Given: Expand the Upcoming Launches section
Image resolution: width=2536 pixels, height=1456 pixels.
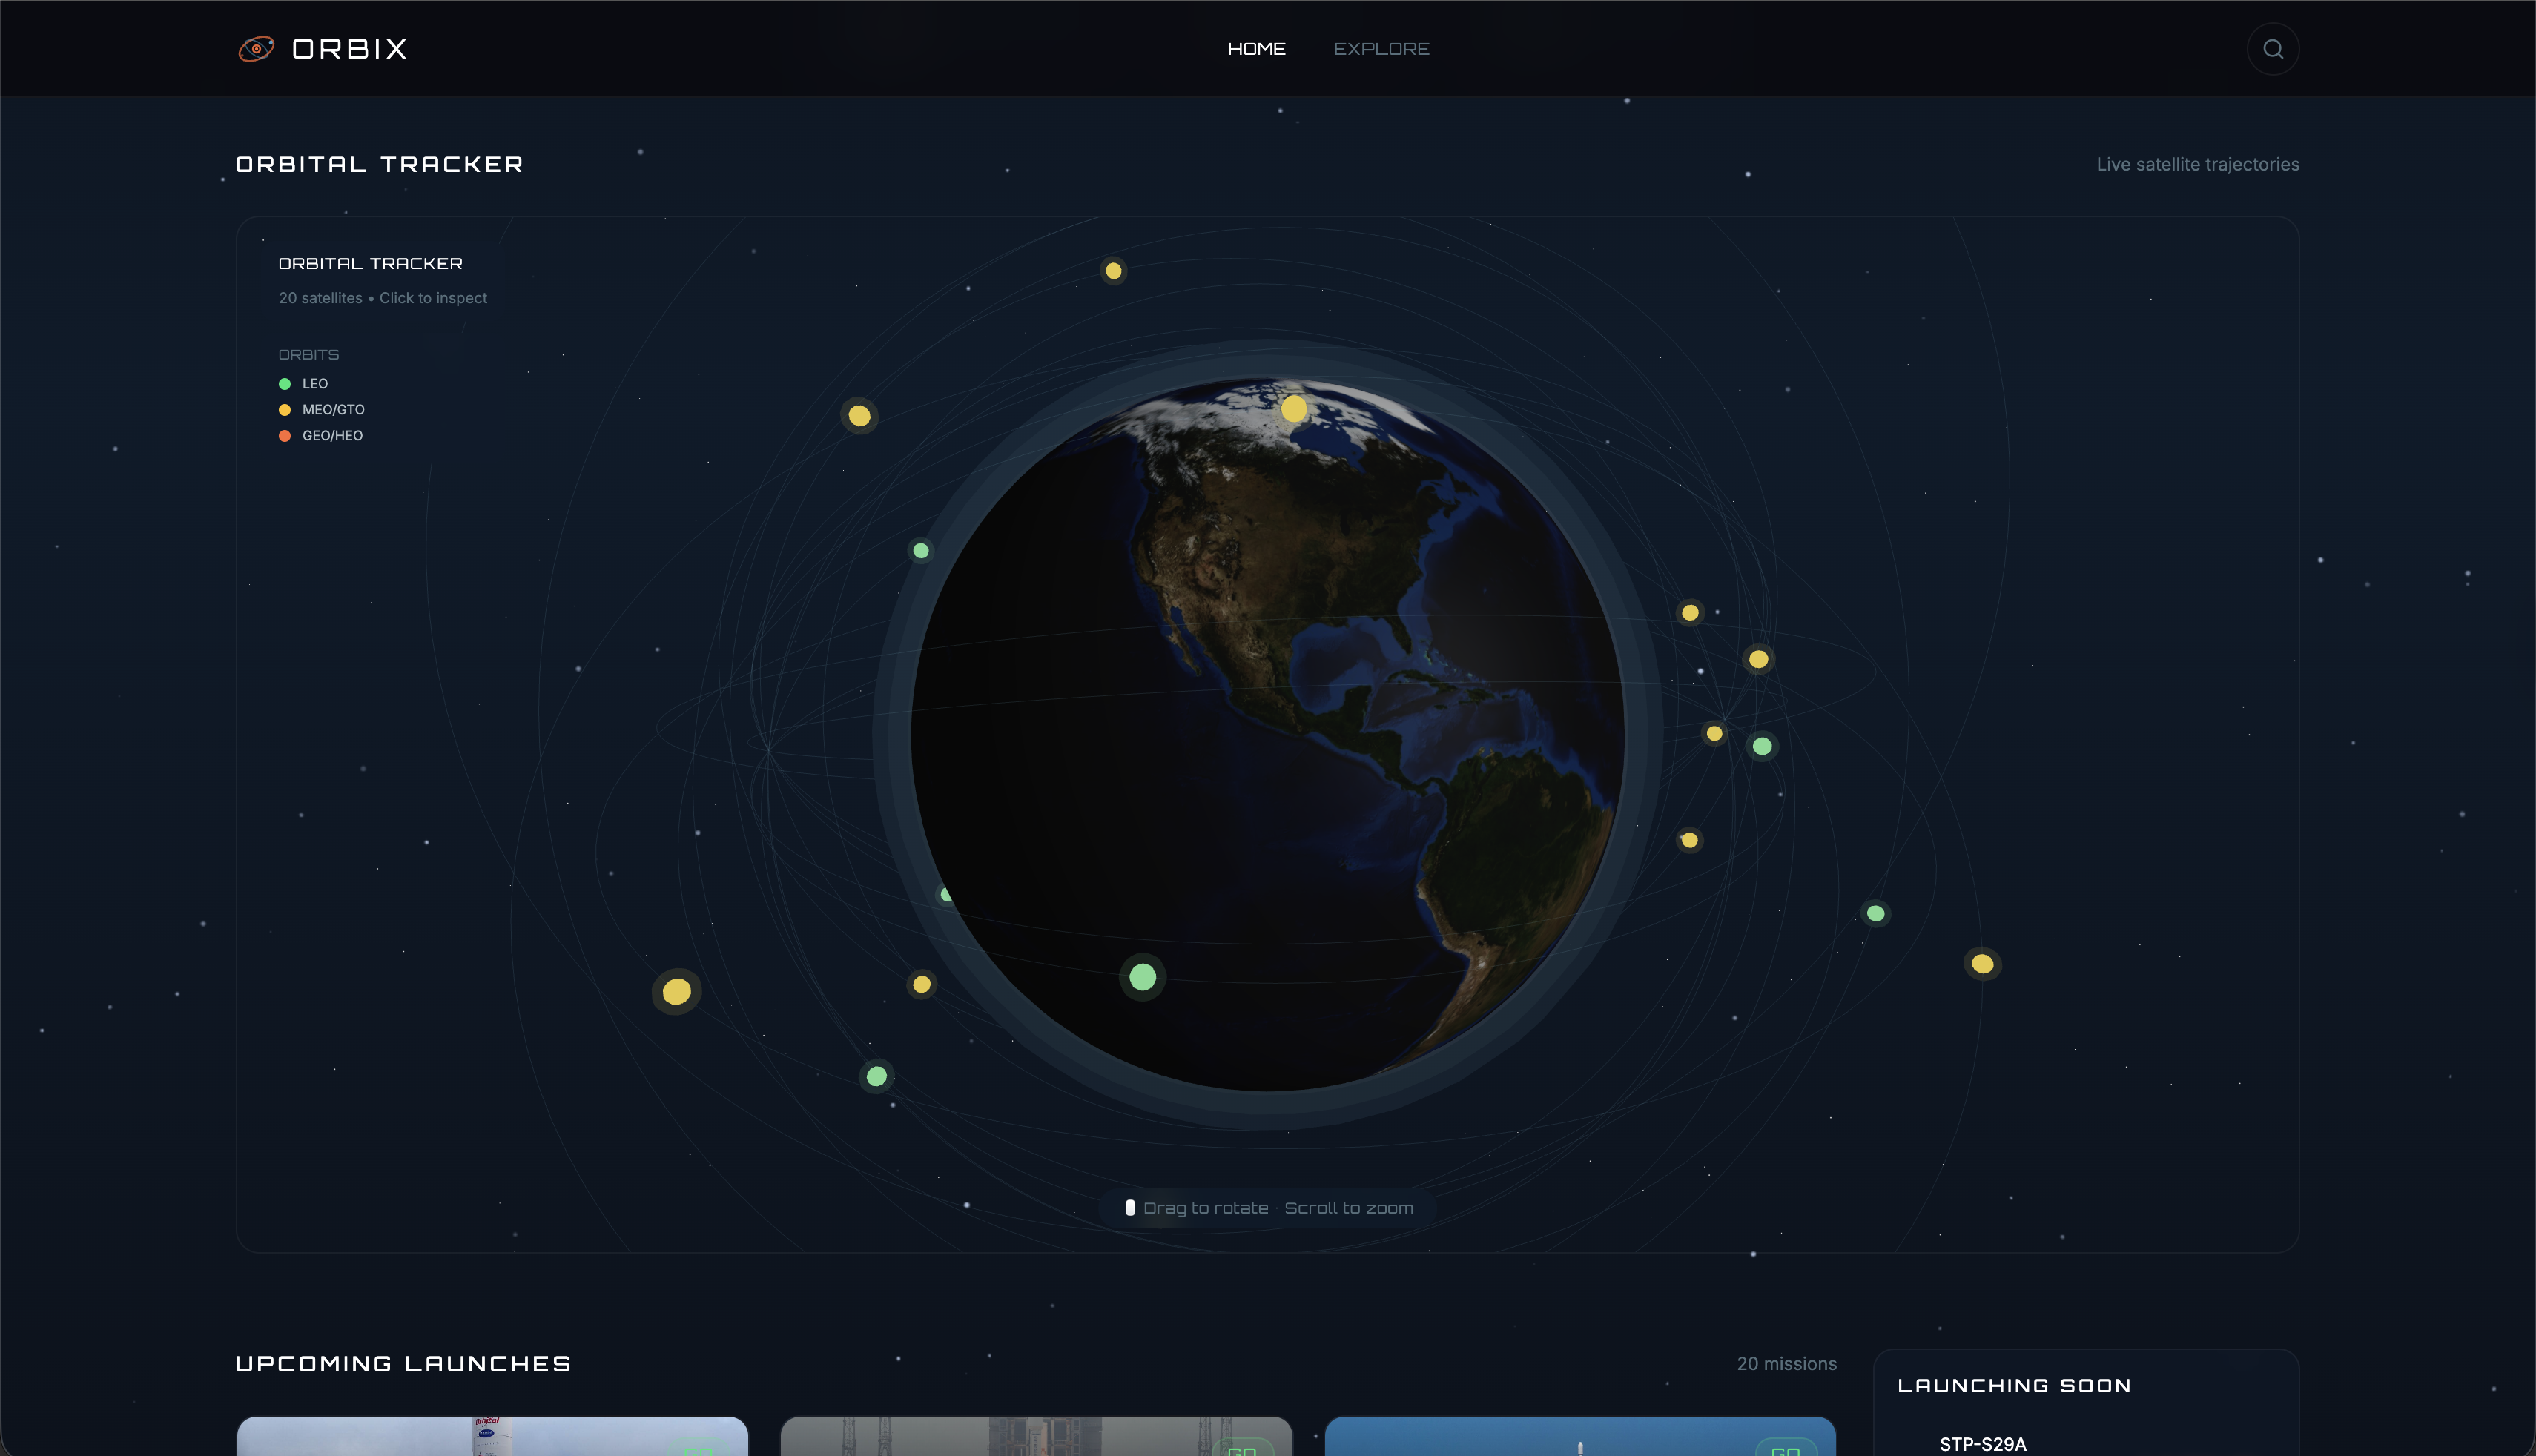Looking at the screenshot, I should point(403,1363).
